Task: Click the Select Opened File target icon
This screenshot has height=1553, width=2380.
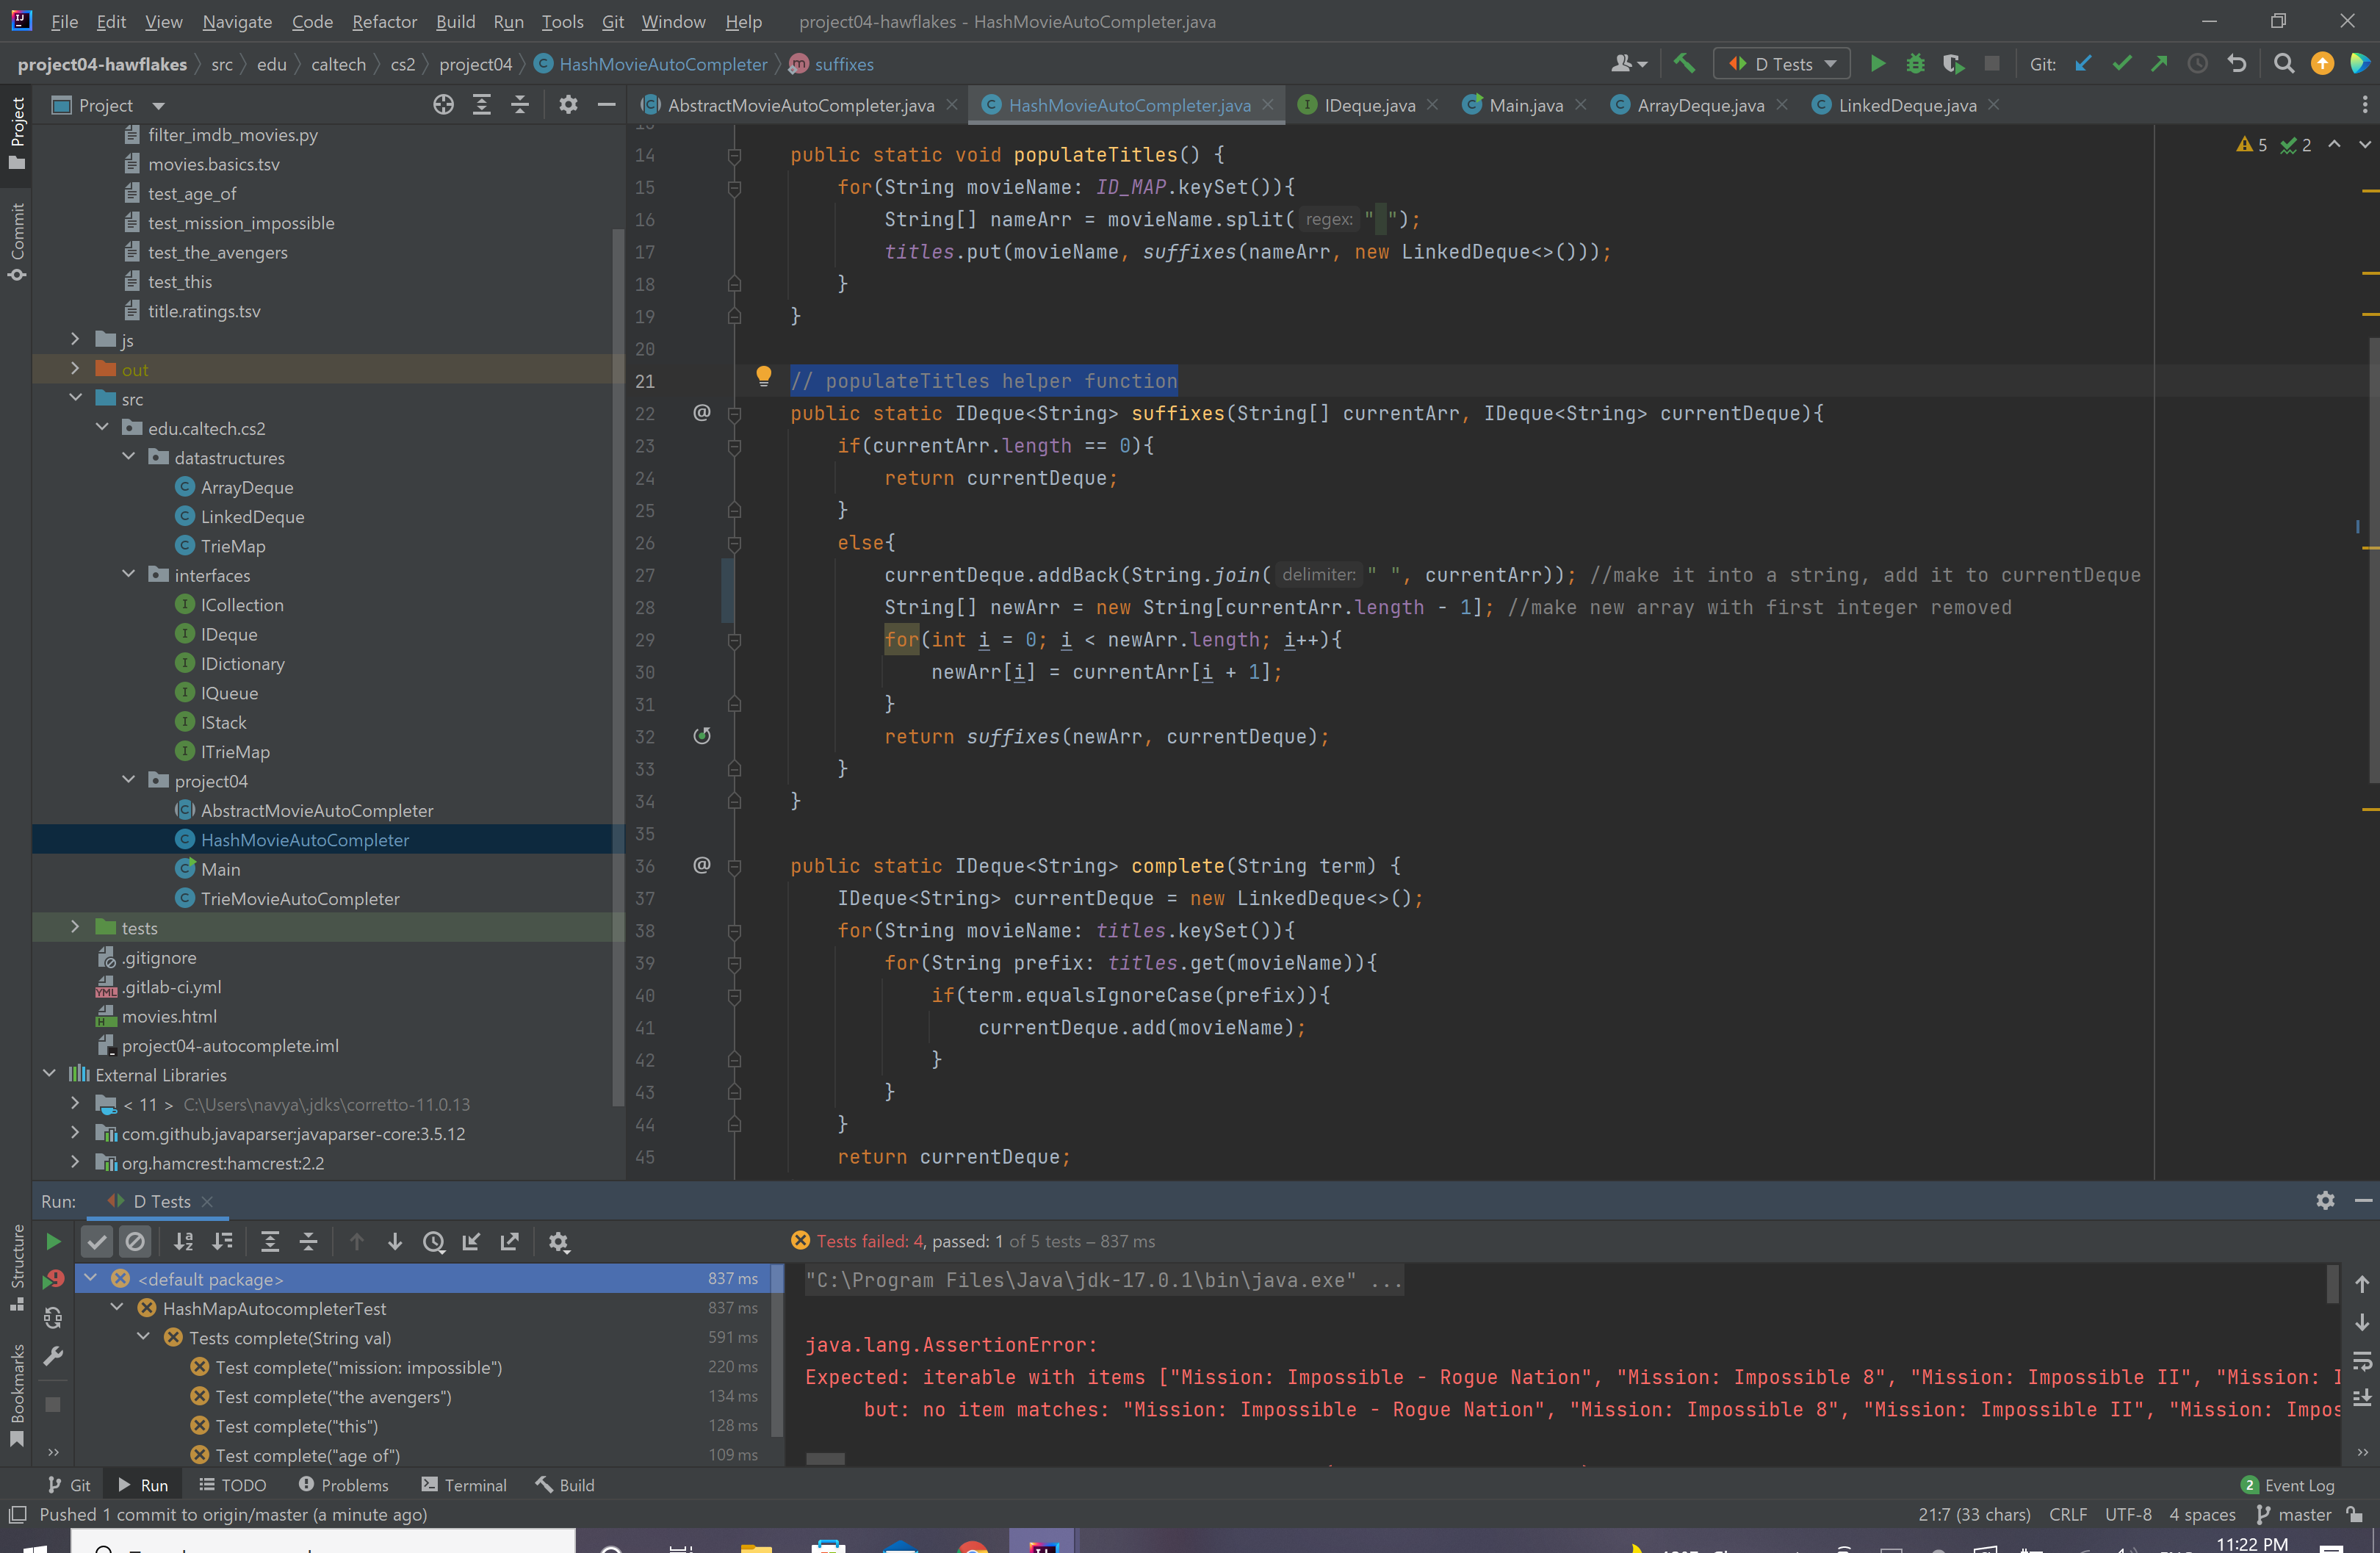Action: point(443,105)
